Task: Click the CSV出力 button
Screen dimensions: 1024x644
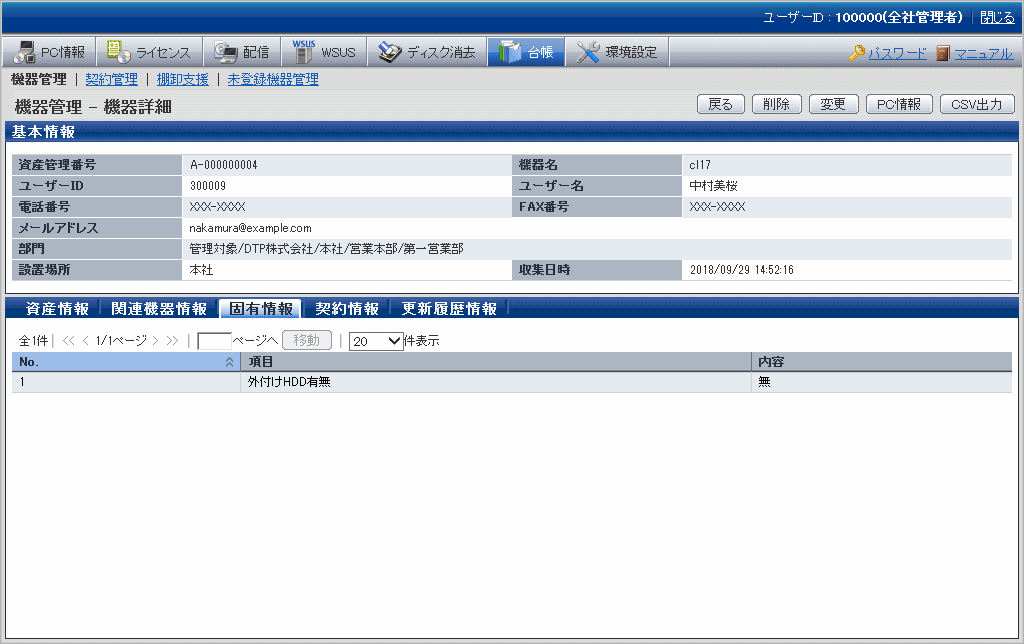Action: pyautogui.click(x=977, y=104)
